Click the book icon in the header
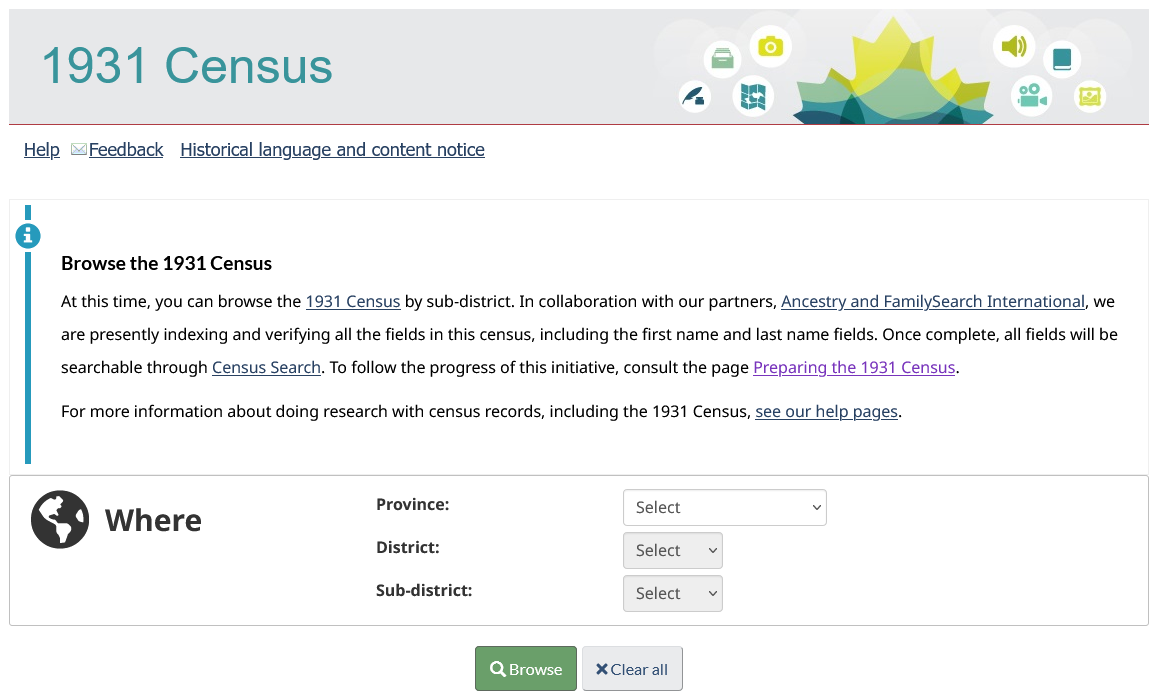This screenshot has height=697, width=1155. 1062,59
